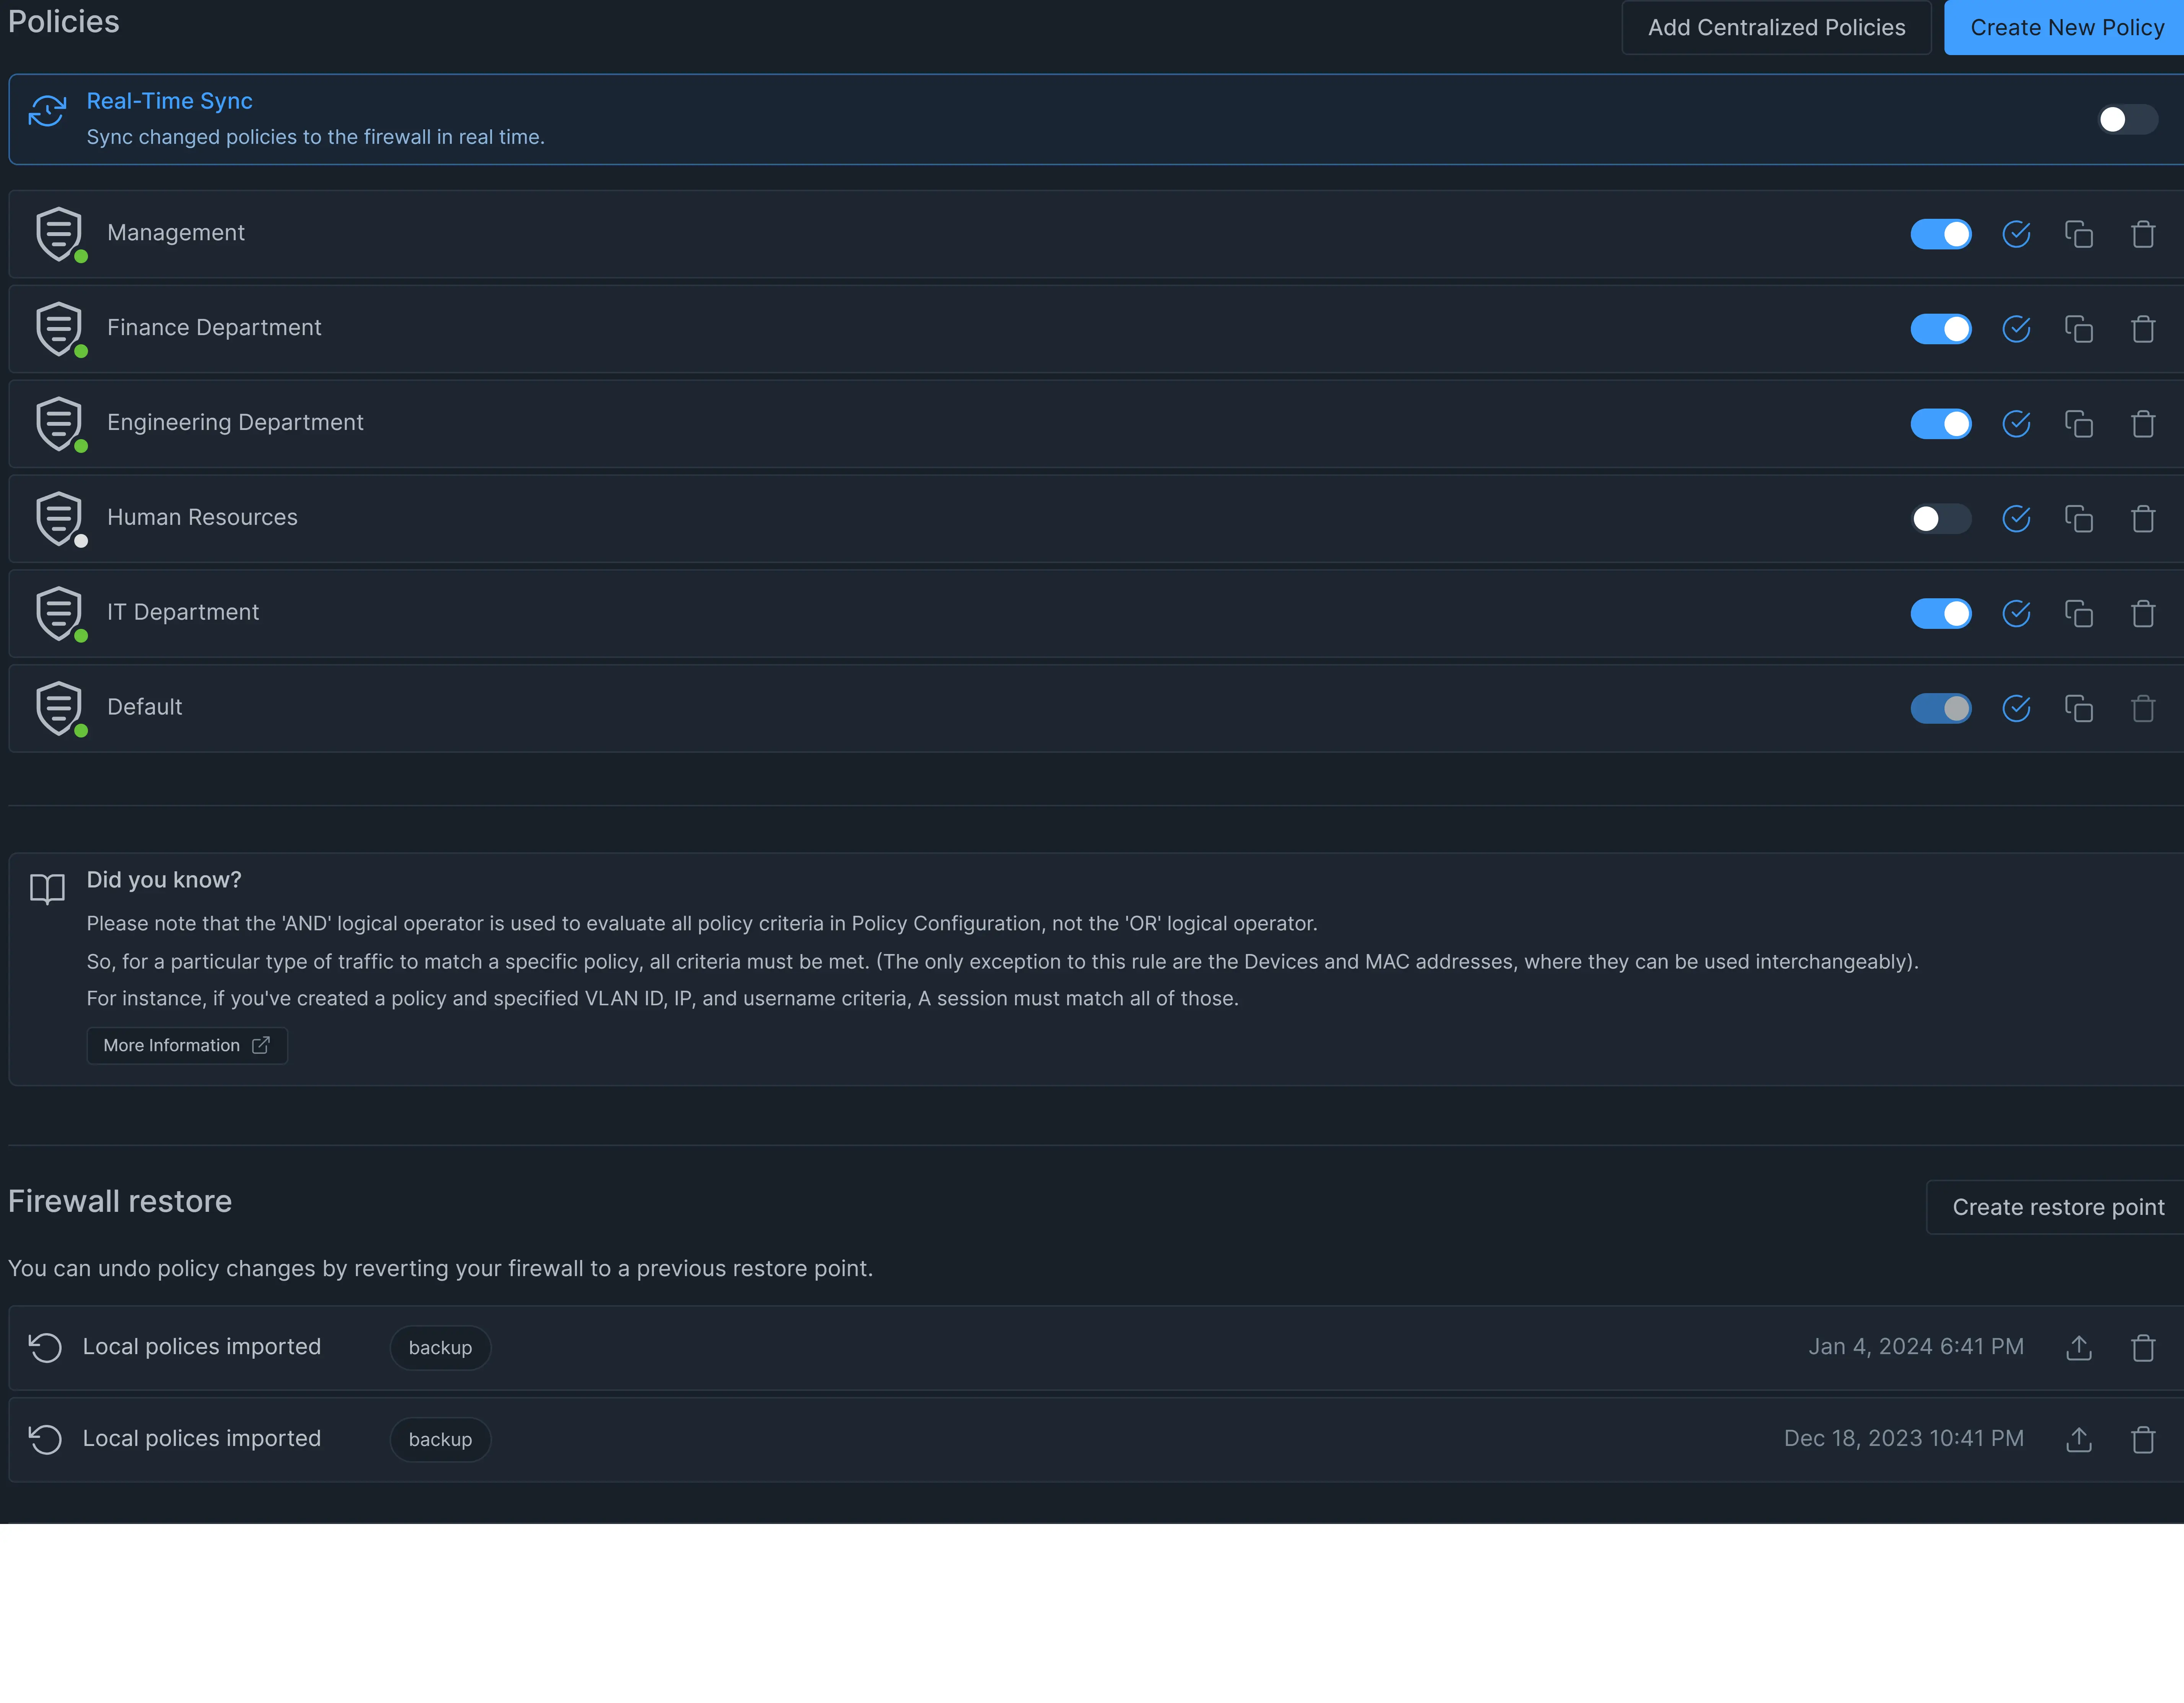This screenshot has height=1703, width=2184.
Task: Click the Dec 18, 2023 10:41 PM timestamp
Action: 1904,1439
